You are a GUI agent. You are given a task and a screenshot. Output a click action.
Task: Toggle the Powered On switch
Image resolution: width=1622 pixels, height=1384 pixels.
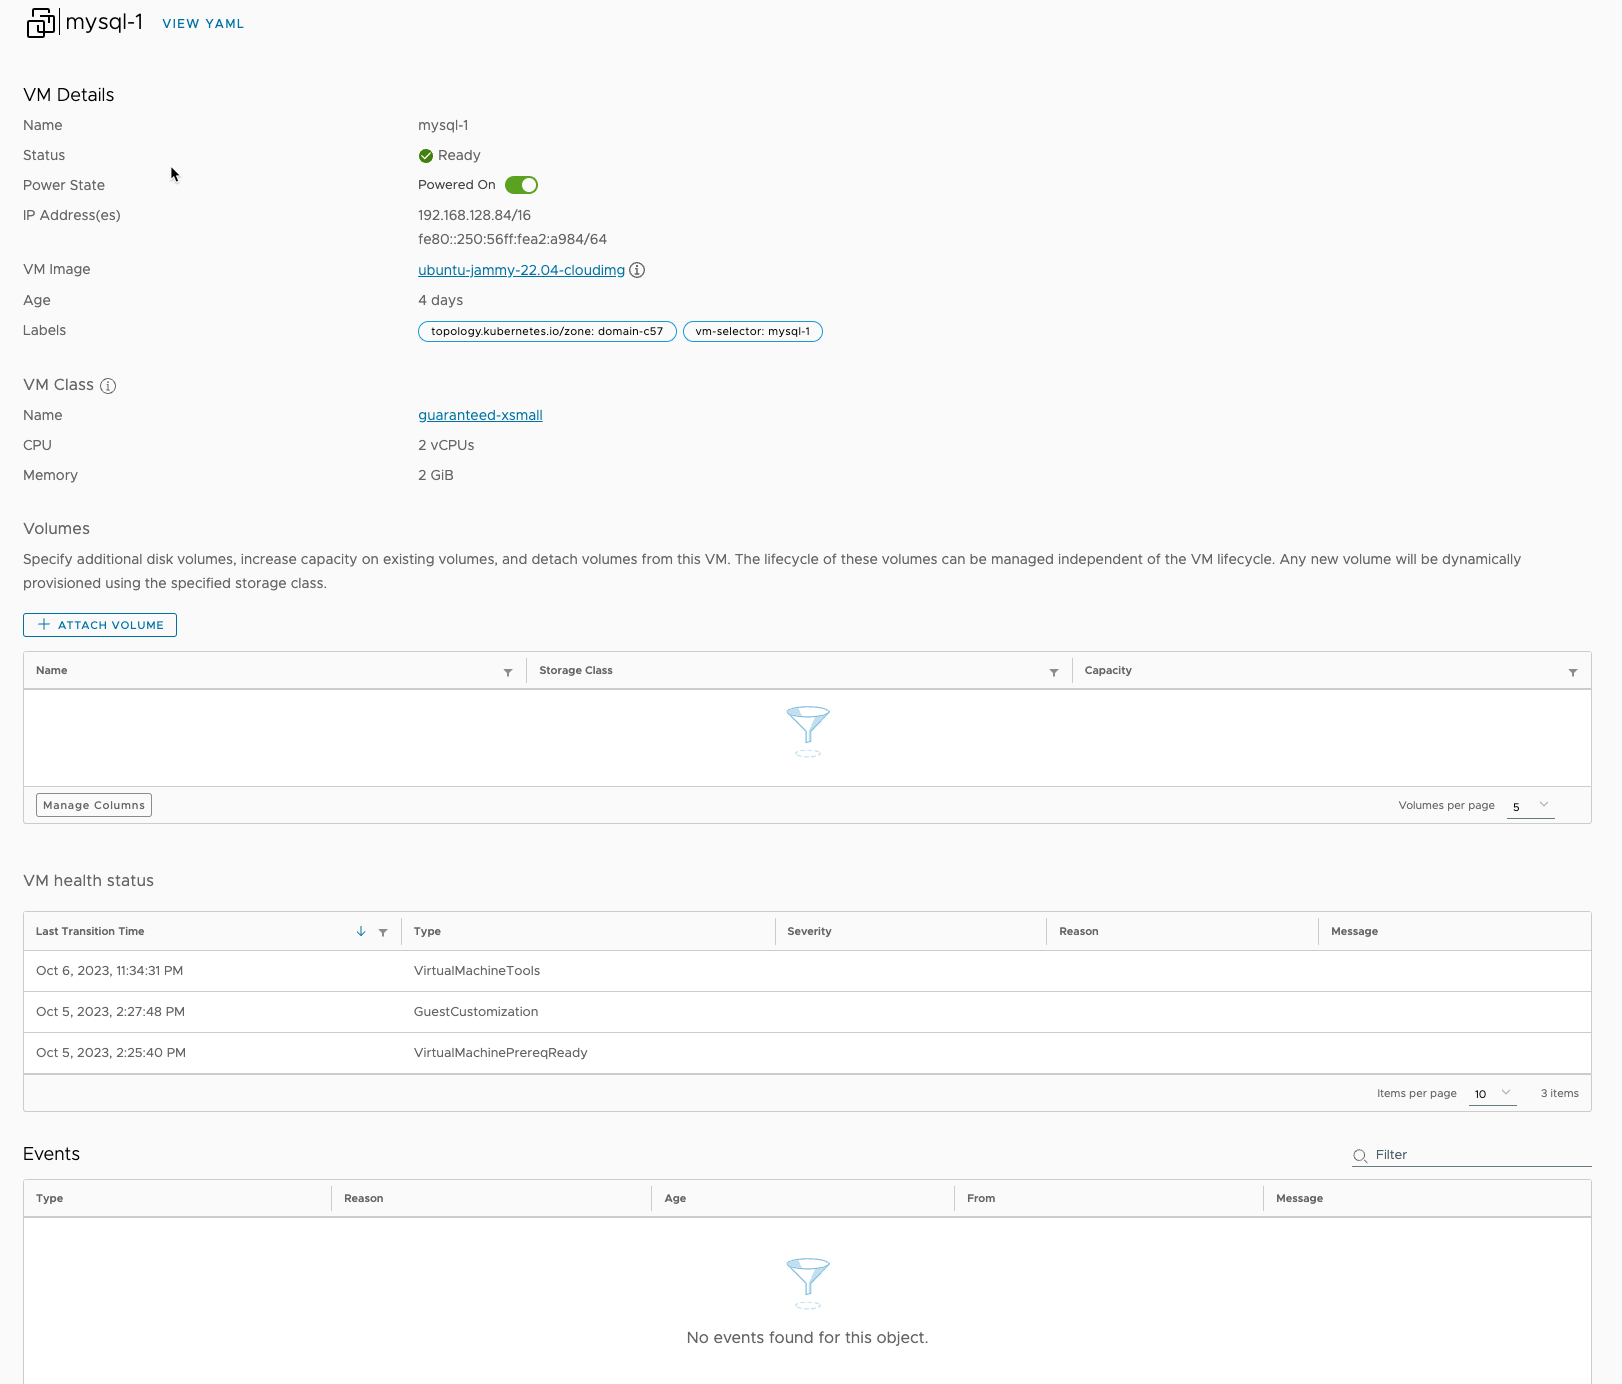(x=521, y=185)
